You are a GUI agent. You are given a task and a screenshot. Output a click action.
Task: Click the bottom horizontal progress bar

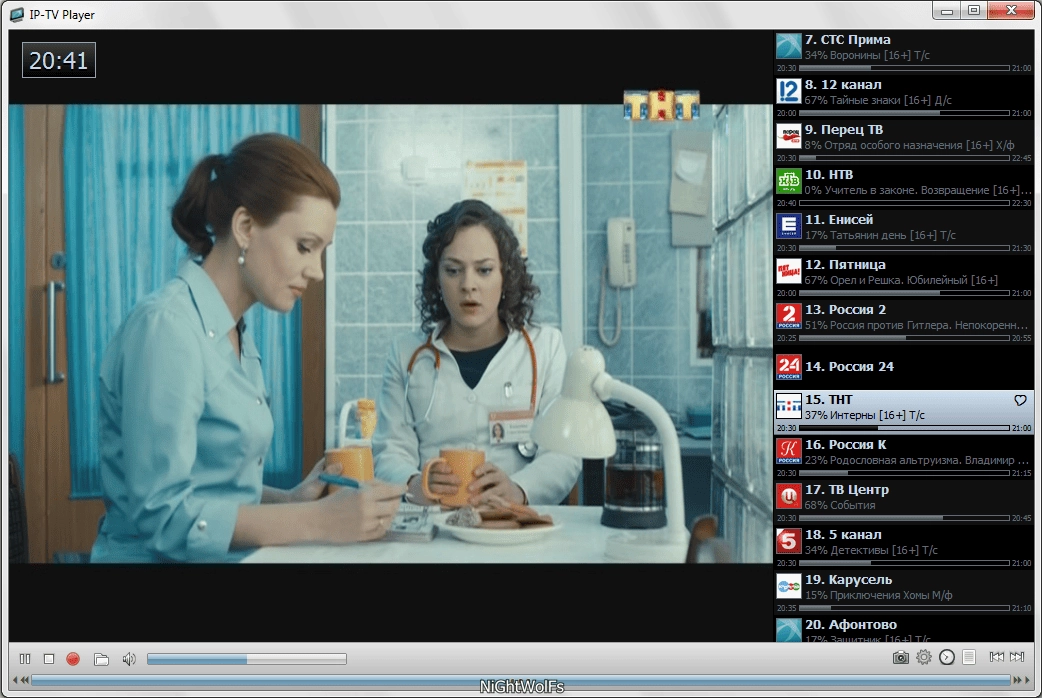point(521,680)
